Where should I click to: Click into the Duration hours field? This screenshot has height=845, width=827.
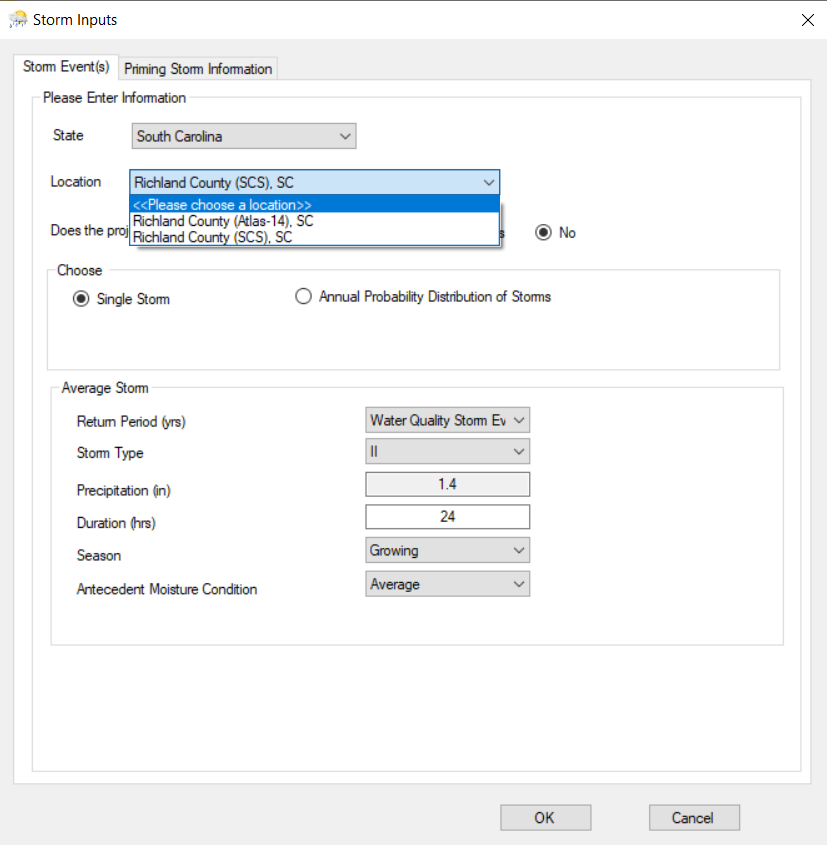coord(447,517)
